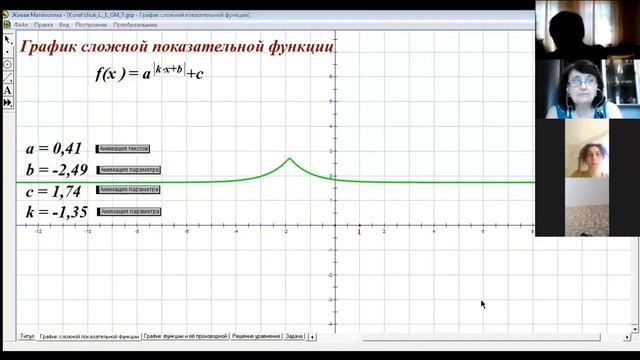Click the peak of the green graph curve

pos(289,158)
